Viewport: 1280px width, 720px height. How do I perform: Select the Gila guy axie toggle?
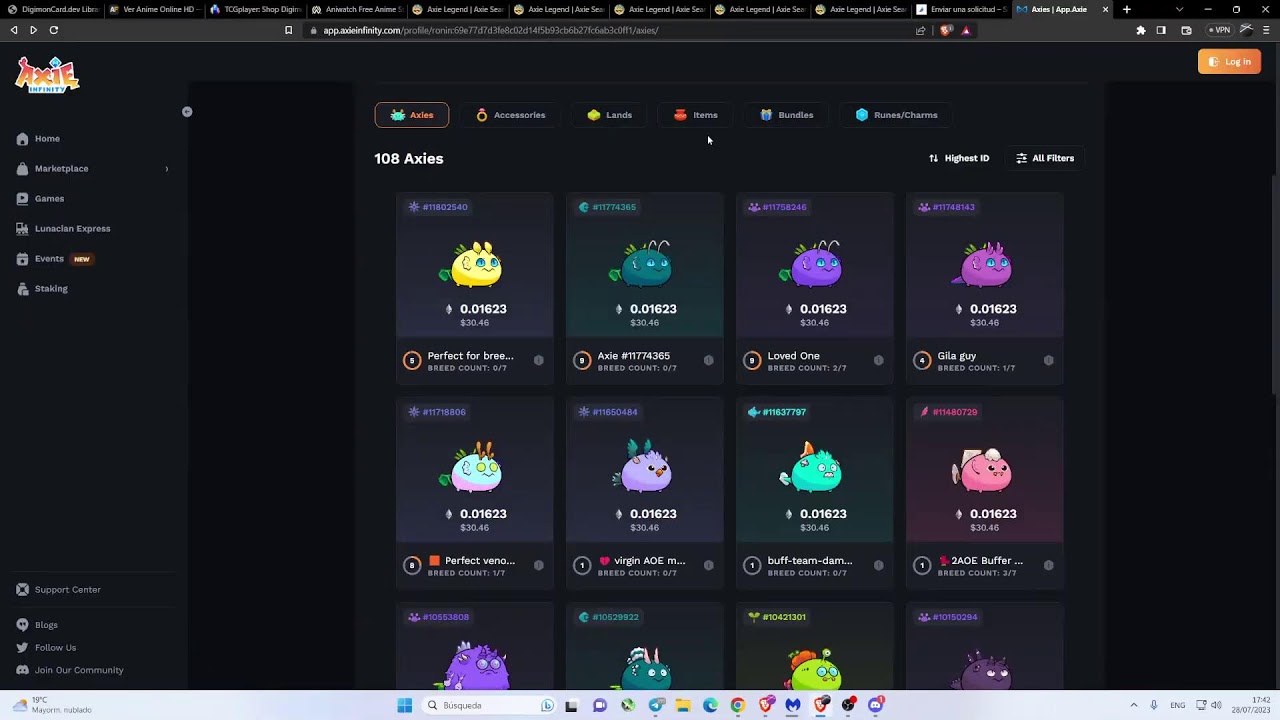click(x=1049, y=360)
